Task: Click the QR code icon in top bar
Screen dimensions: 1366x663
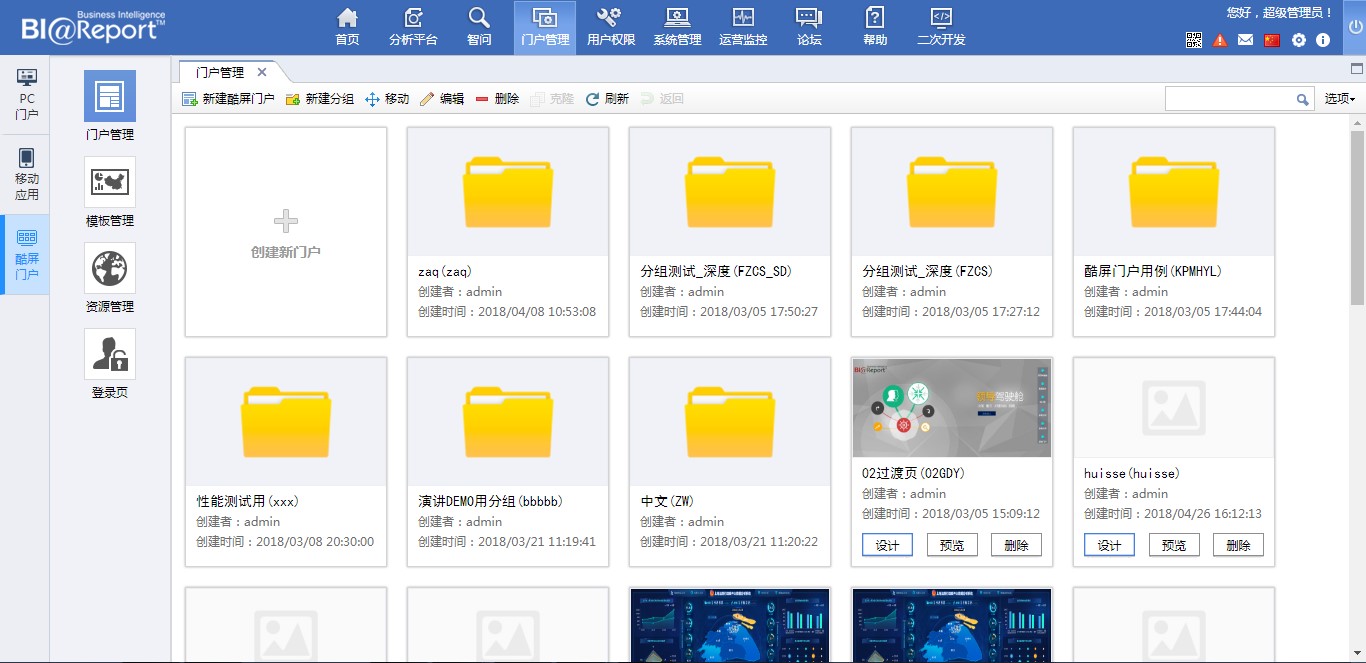Action: click(1194, 40)
